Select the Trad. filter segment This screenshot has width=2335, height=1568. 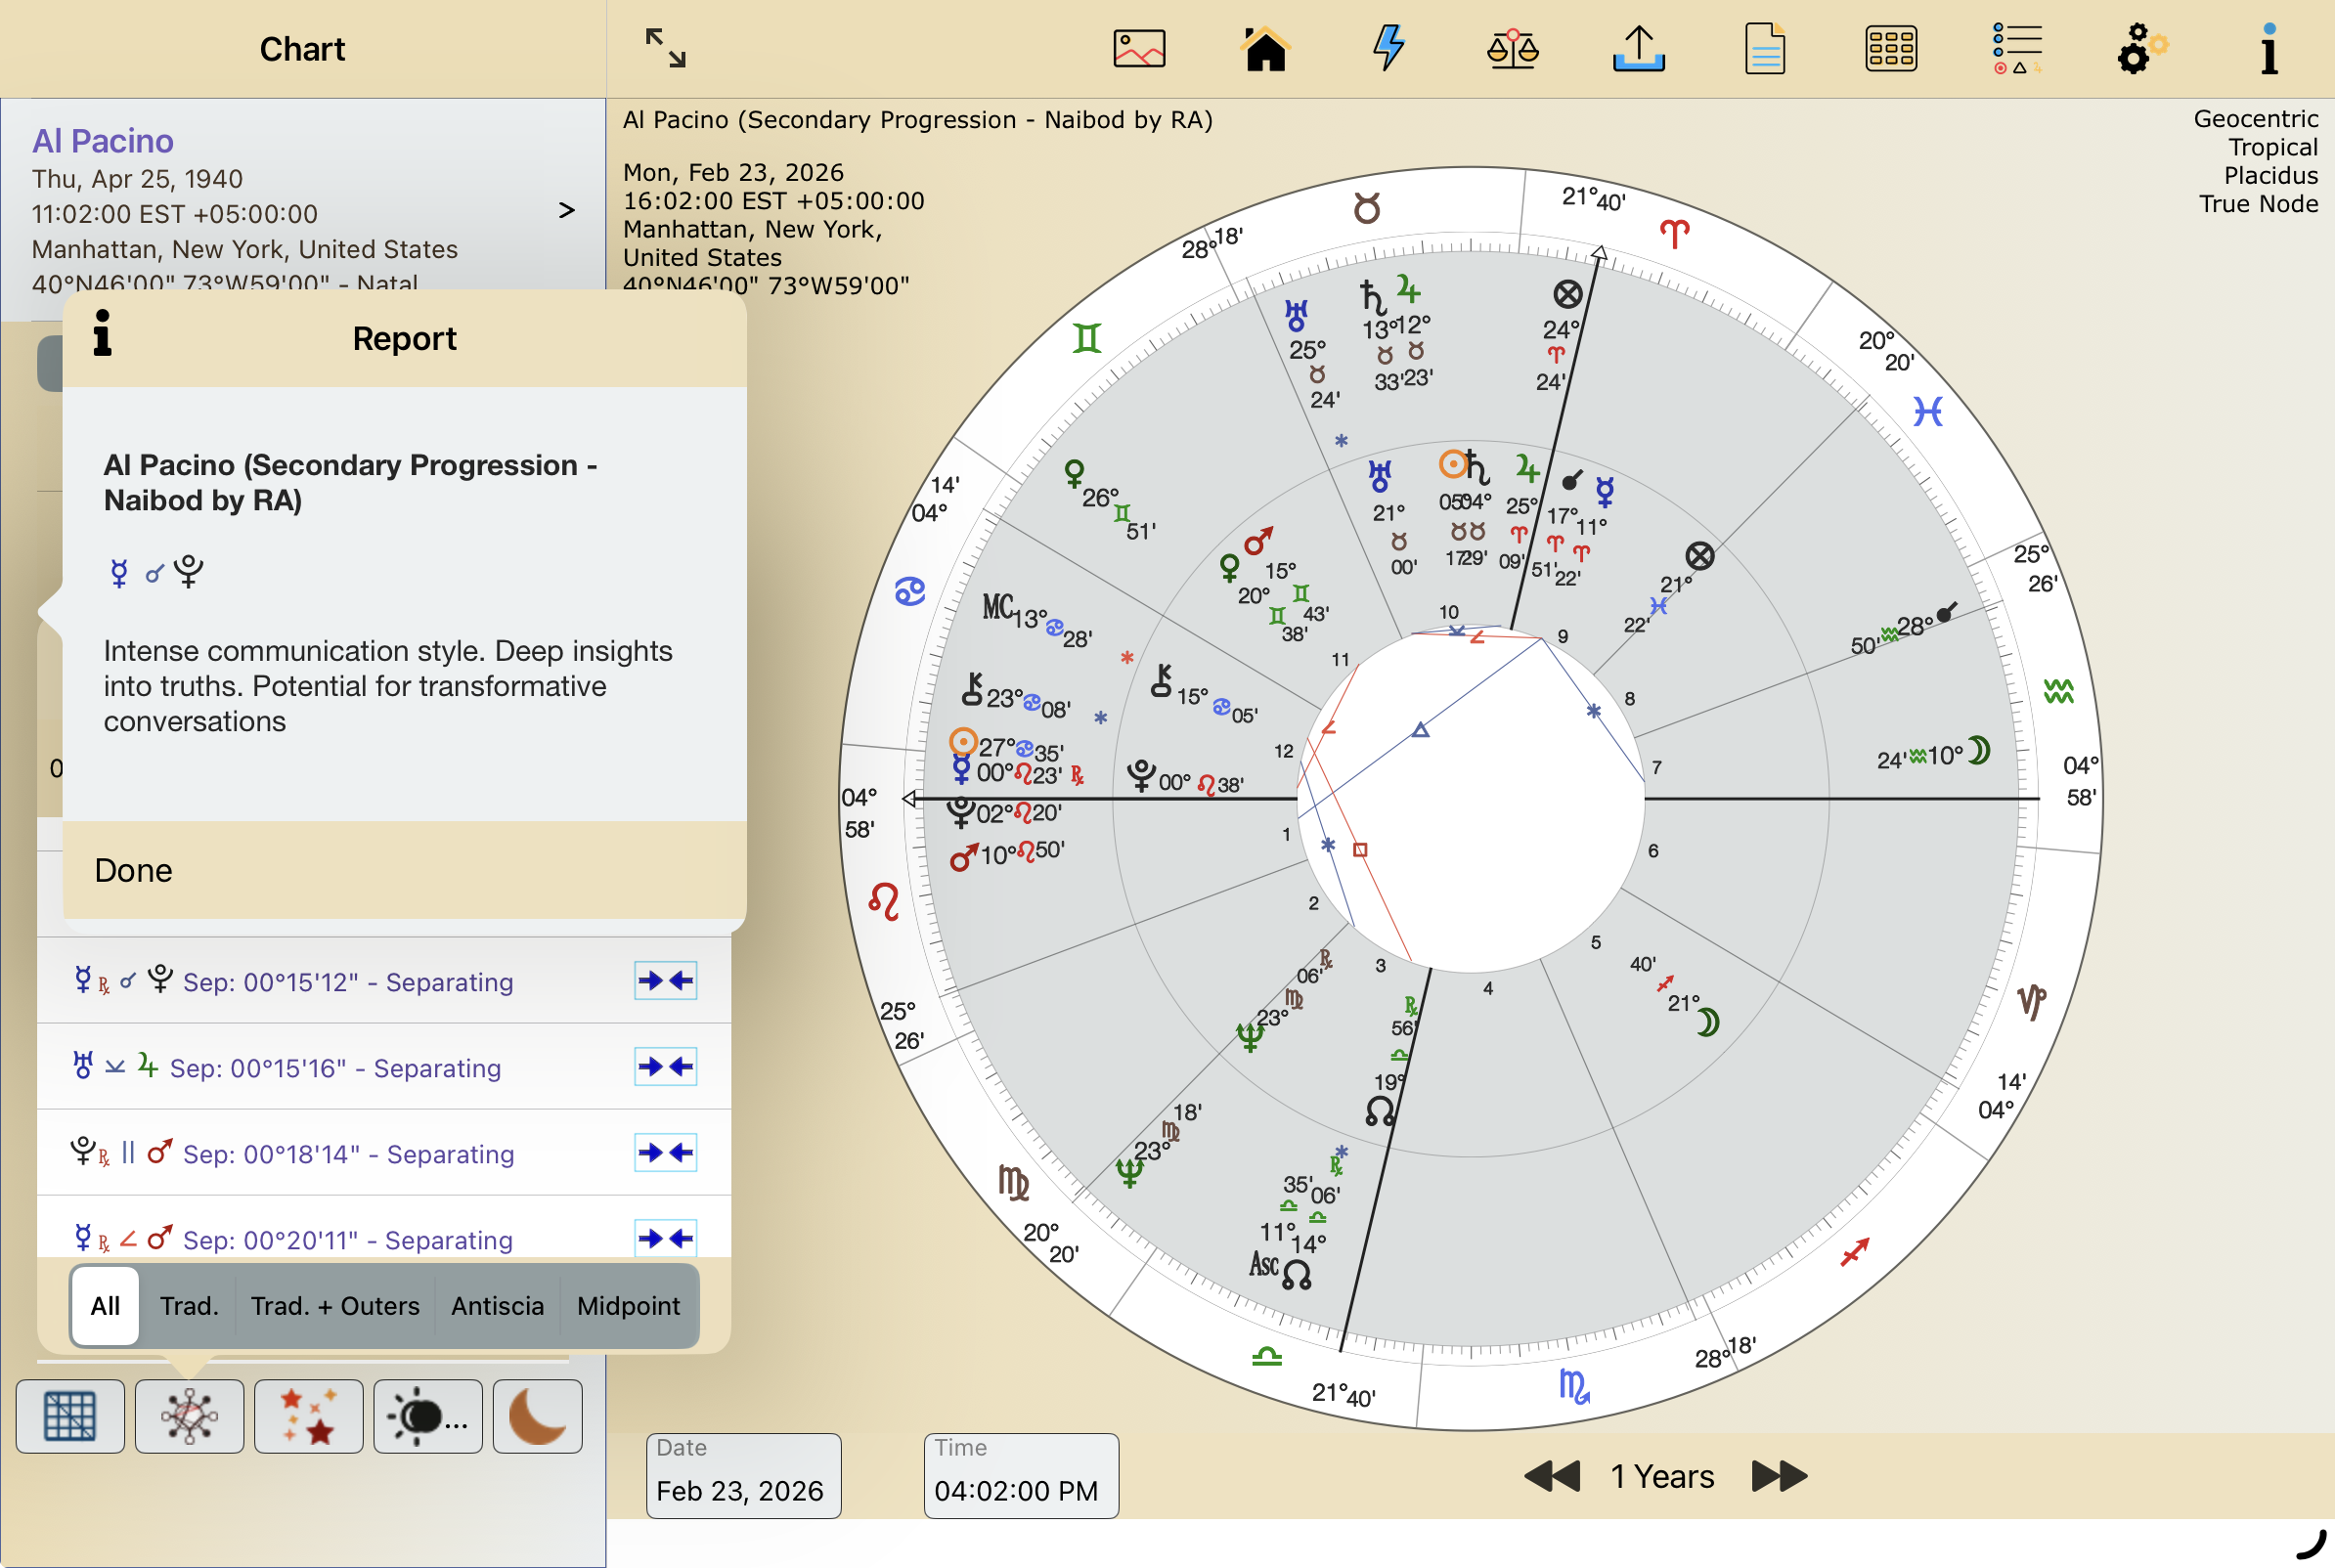tap(189, 1306)
